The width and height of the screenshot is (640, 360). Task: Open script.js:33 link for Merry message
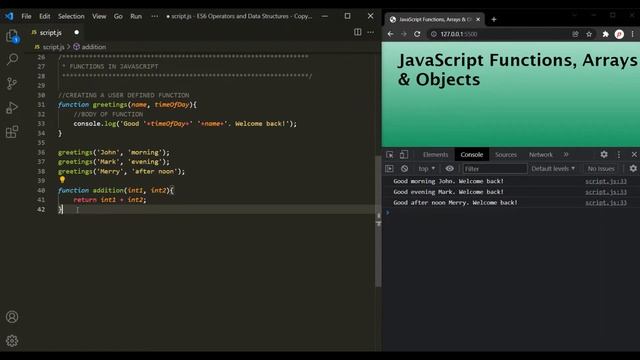[606, 202]
